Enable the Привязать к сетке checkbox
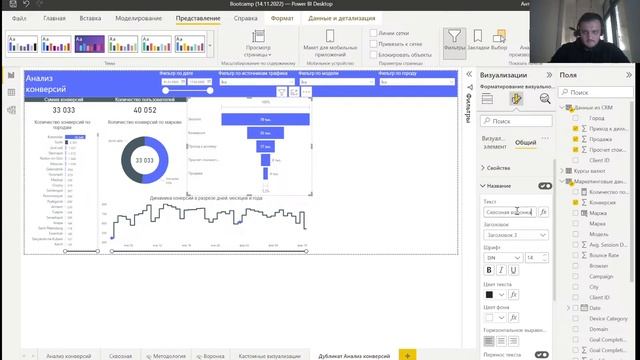Screen dimensions: 640x360 click(373, 44)
